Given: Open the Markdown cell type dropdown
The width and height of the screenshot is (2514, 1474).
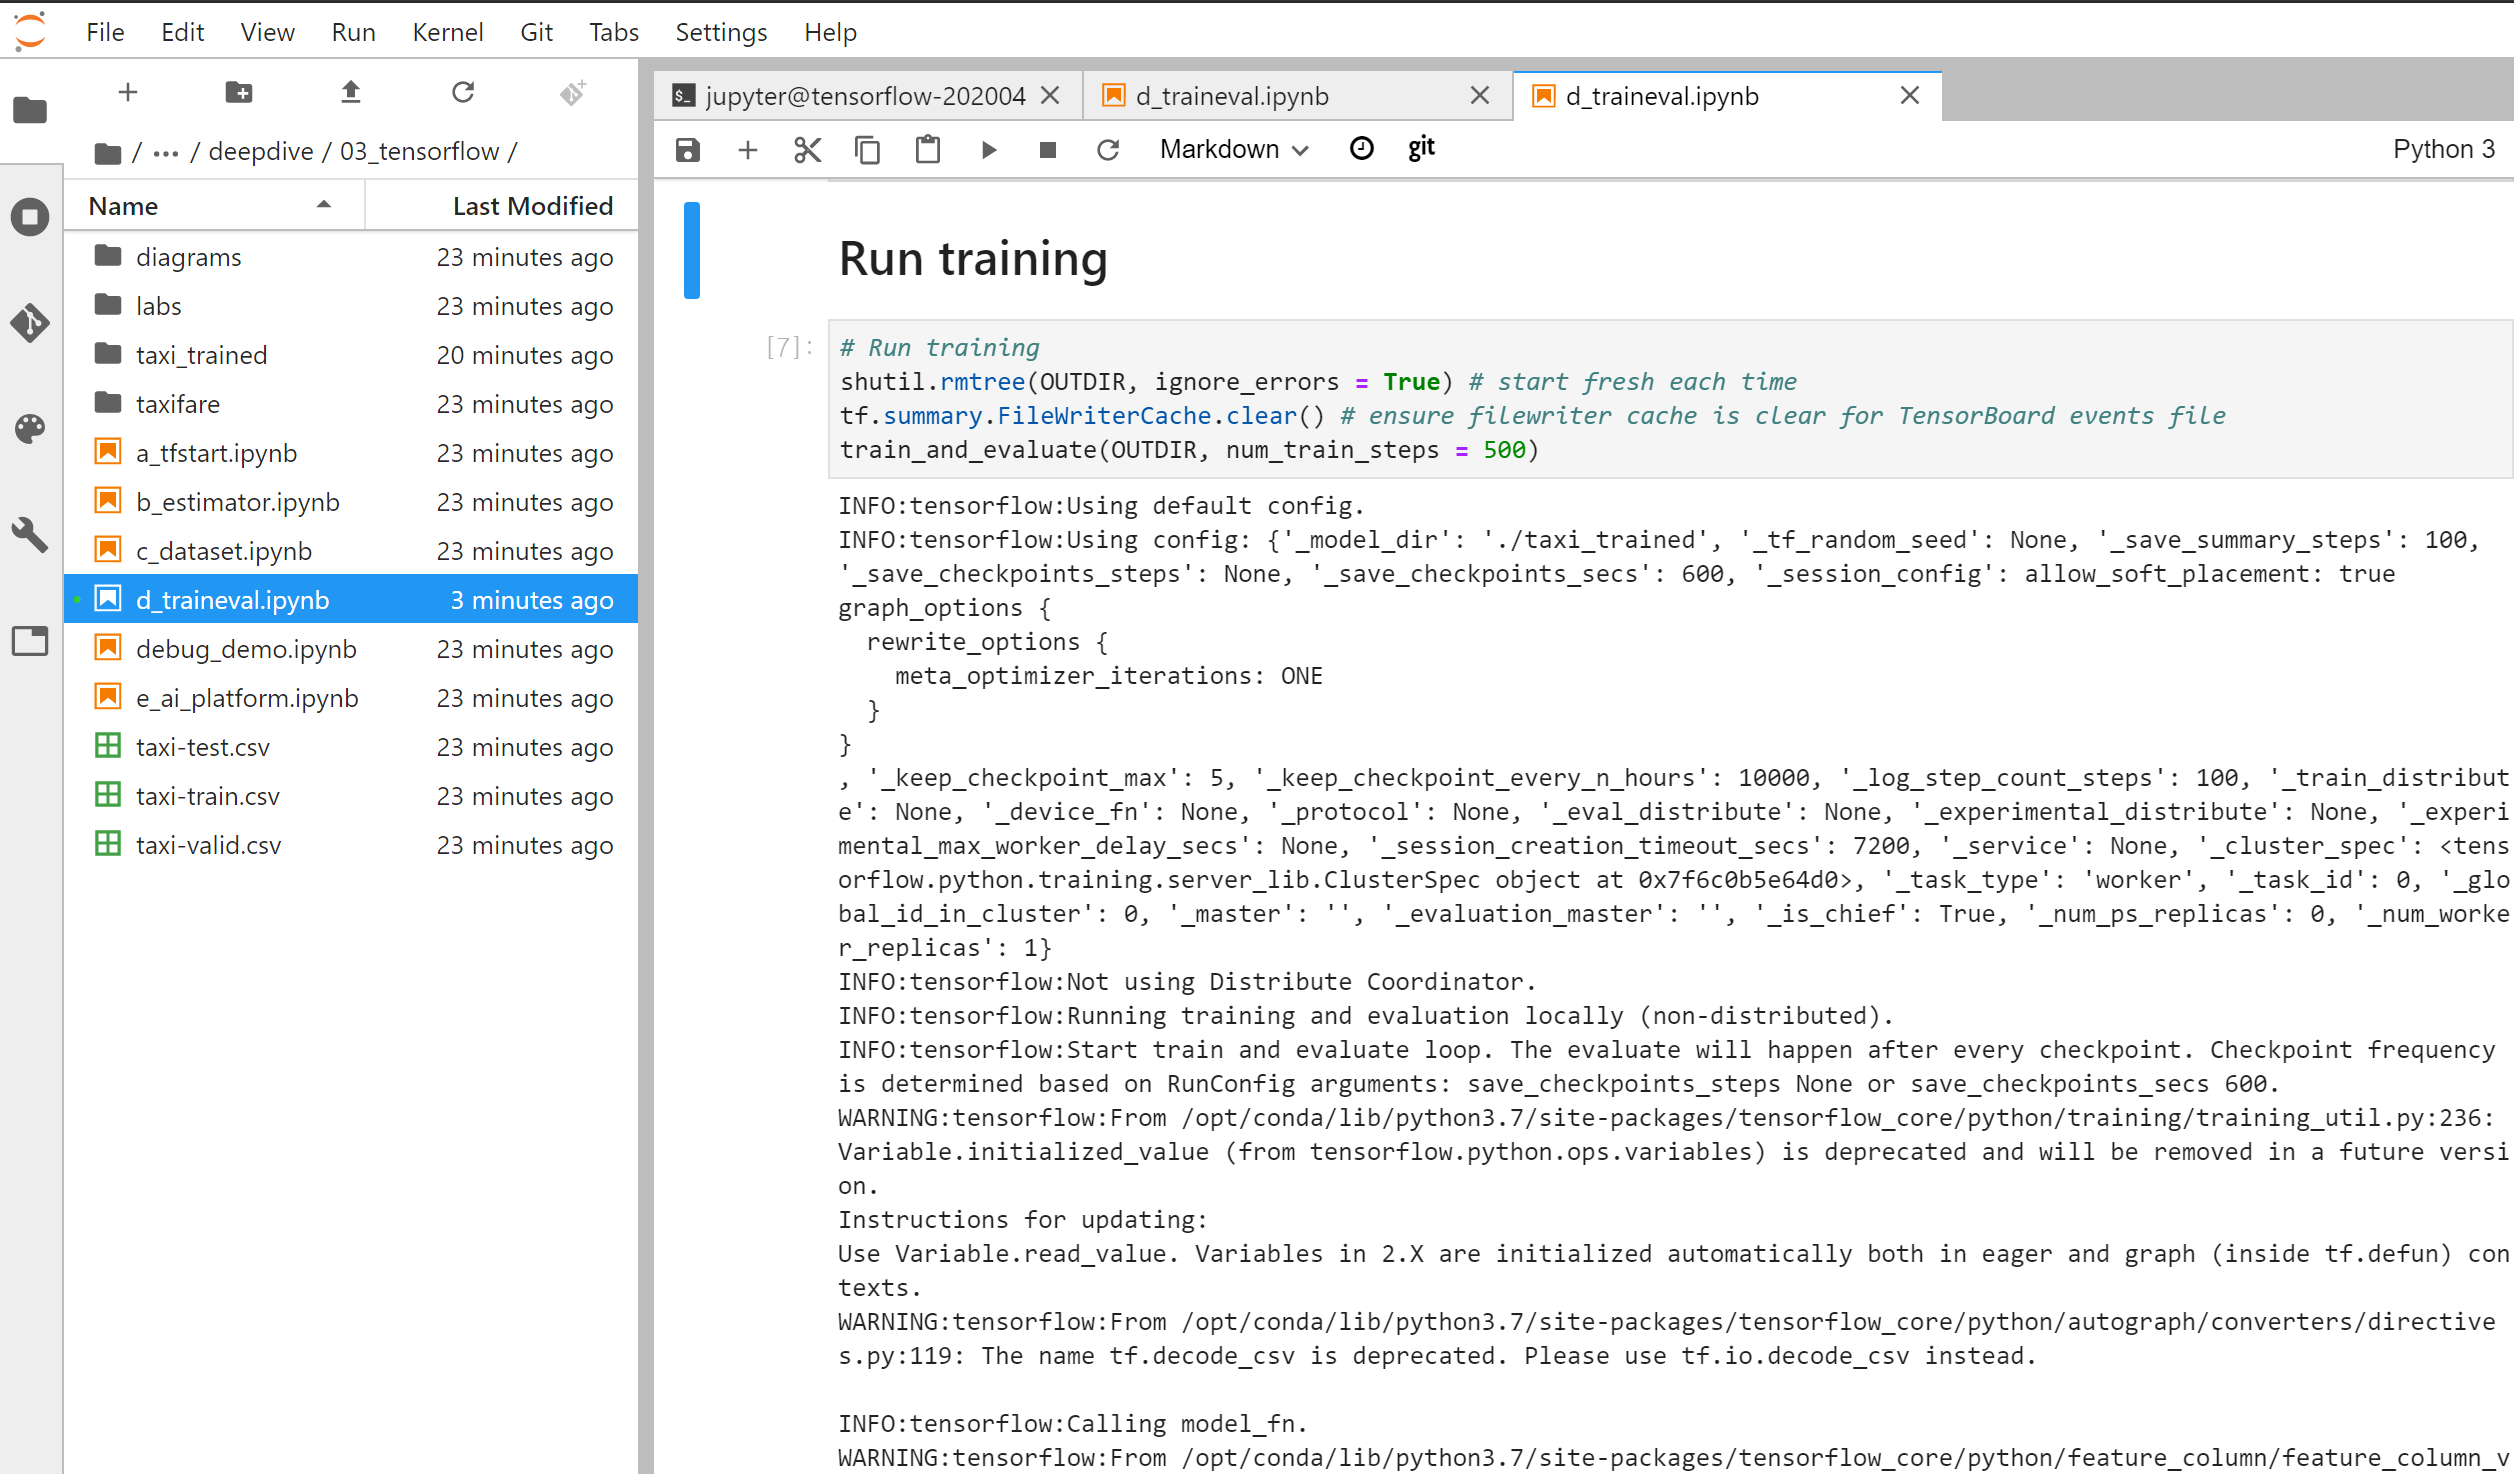Looking at the screenshot, I should 1233,150.
